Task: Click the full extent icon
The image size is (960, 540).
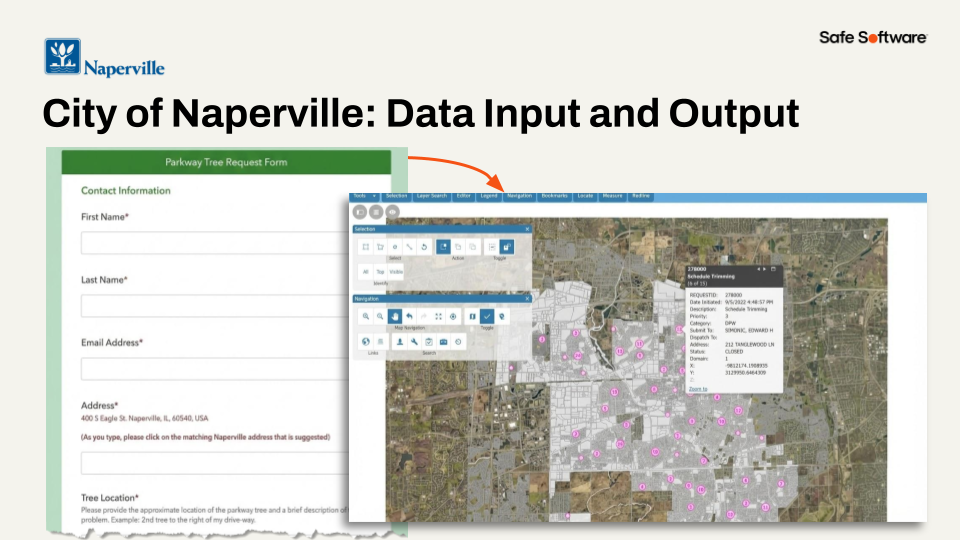Action: click(x=438, y=317)
